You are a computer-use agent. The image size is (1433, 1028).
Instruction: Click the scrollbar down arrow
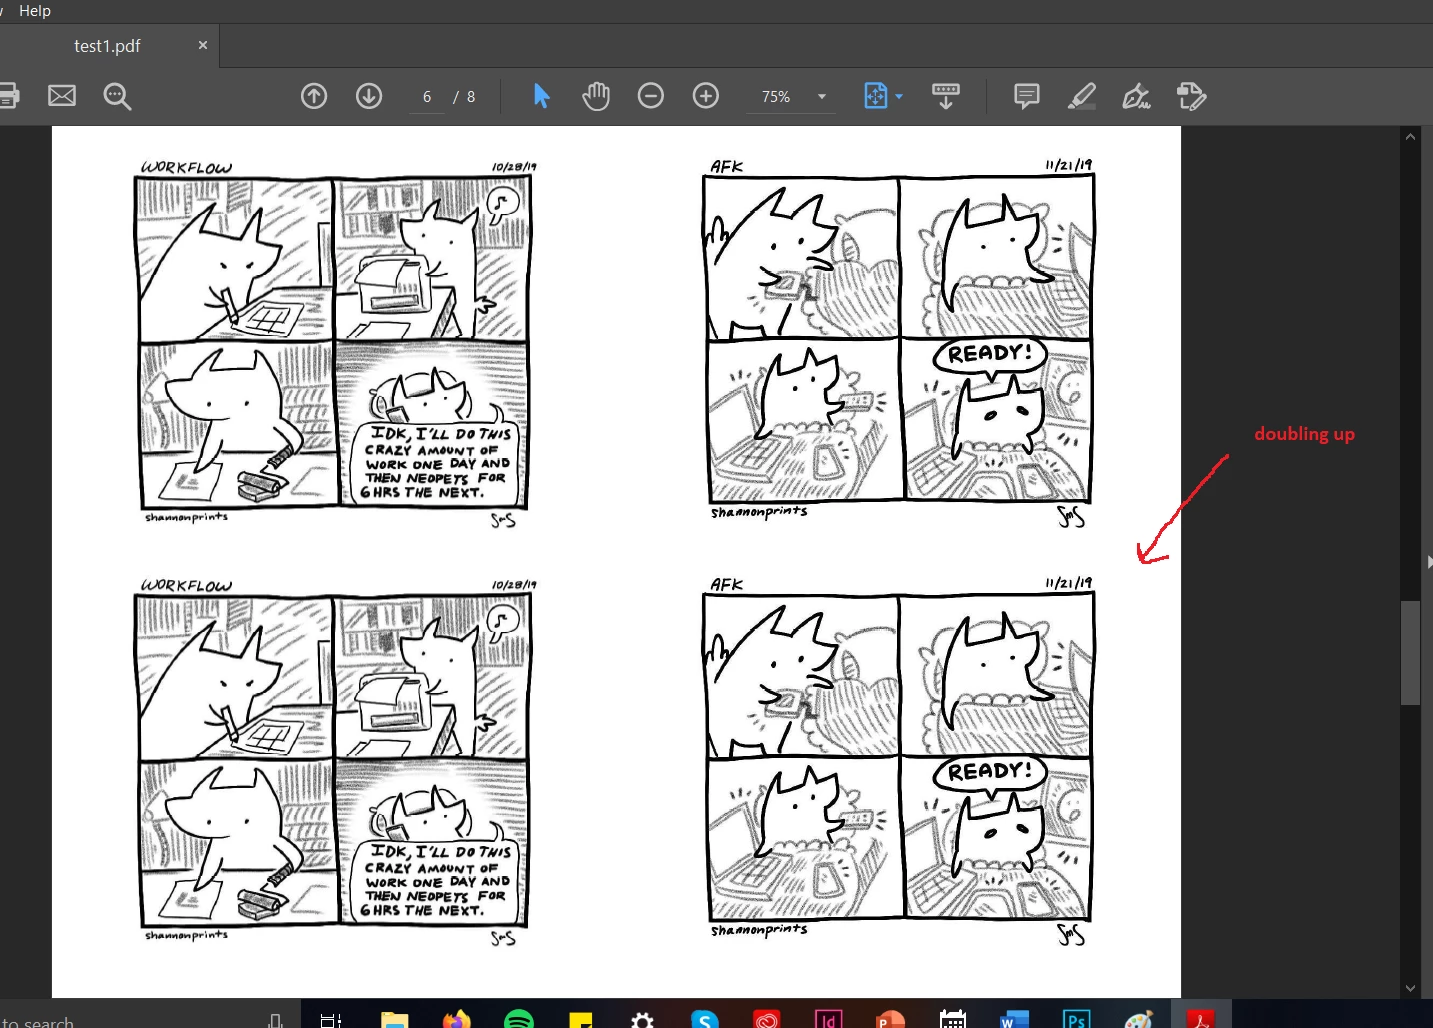click(1410, 988)
